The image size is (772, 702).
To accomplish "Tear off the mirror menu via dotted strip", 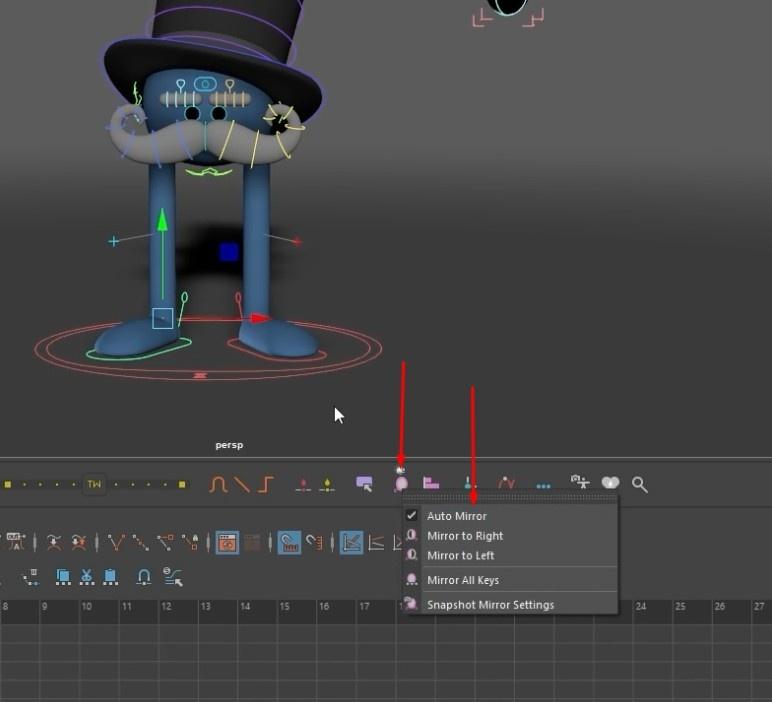I will coord(510,499).
